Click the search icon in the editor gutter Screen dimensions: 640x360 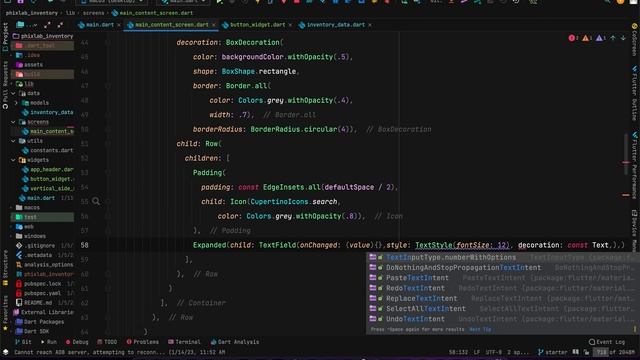[x=96, y=201]
